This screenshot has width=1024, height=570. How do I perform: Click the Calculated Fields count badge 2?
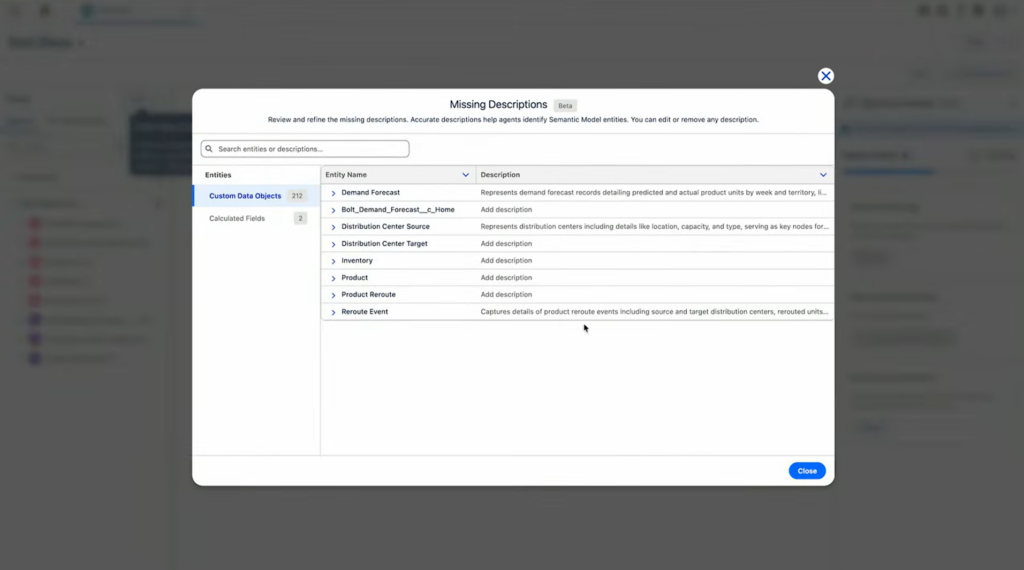[300, 218]
